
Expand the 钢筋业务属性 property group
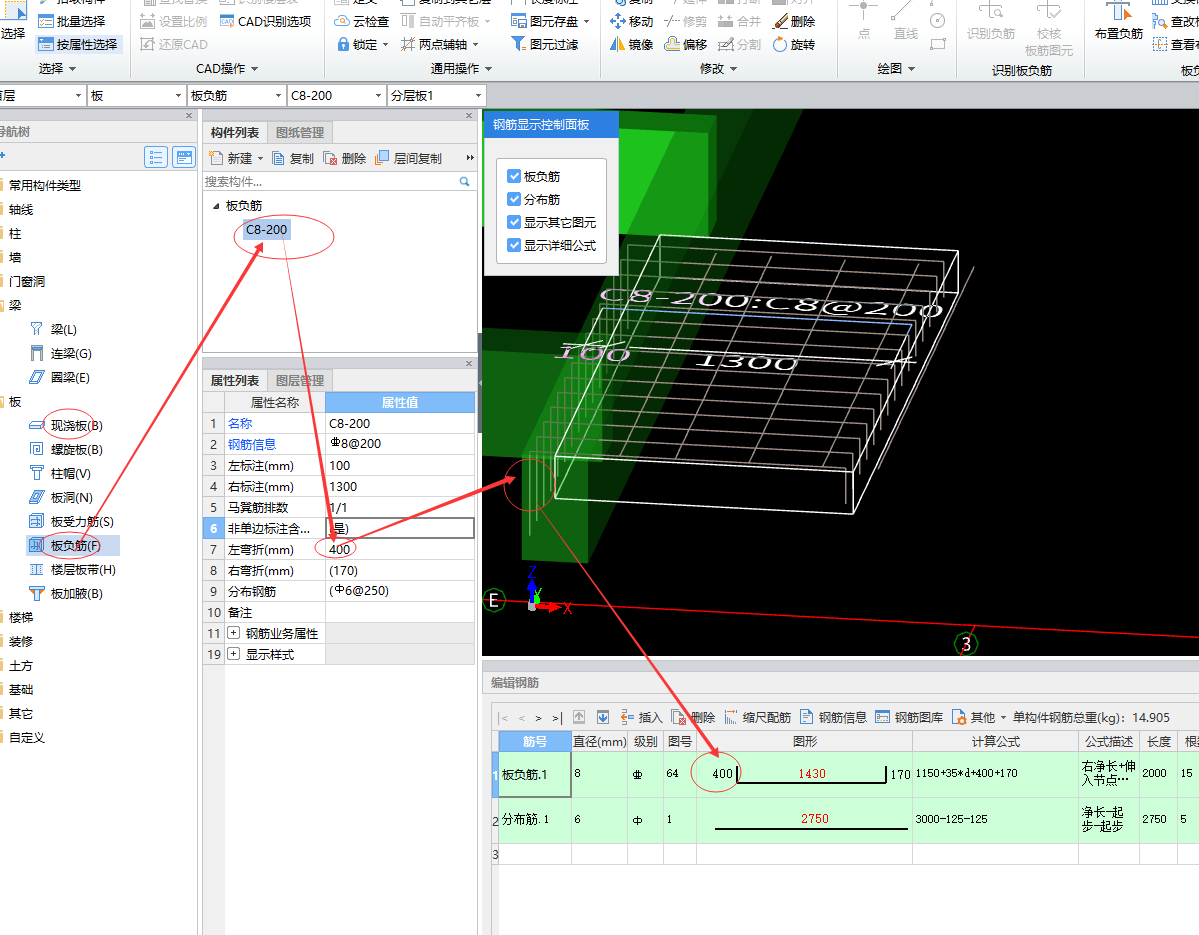coord(234,633)
